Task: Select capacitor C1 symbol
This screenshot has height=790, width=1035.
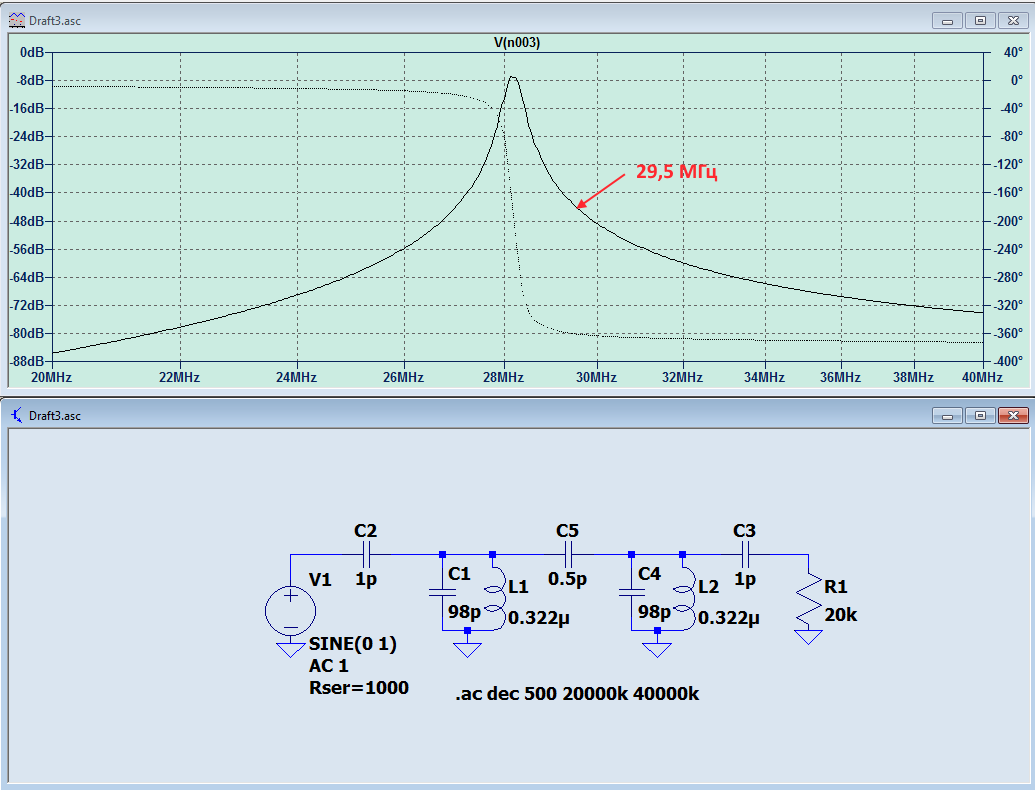Action: click(x=442, y=593)
